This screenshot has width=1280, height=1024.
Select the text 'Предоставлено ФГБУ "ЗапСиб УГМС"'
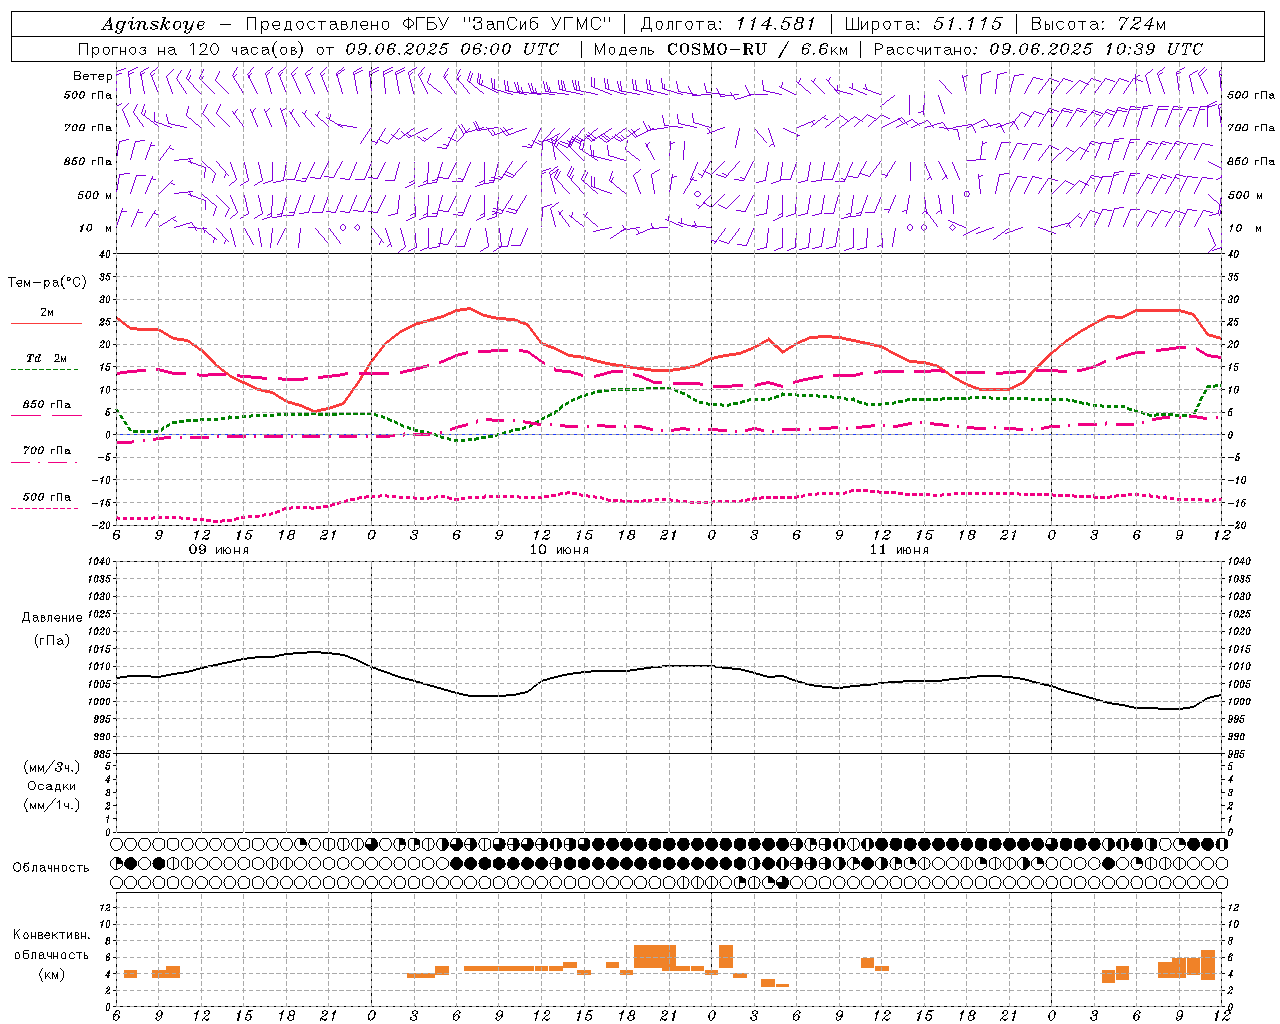[428, 24]
